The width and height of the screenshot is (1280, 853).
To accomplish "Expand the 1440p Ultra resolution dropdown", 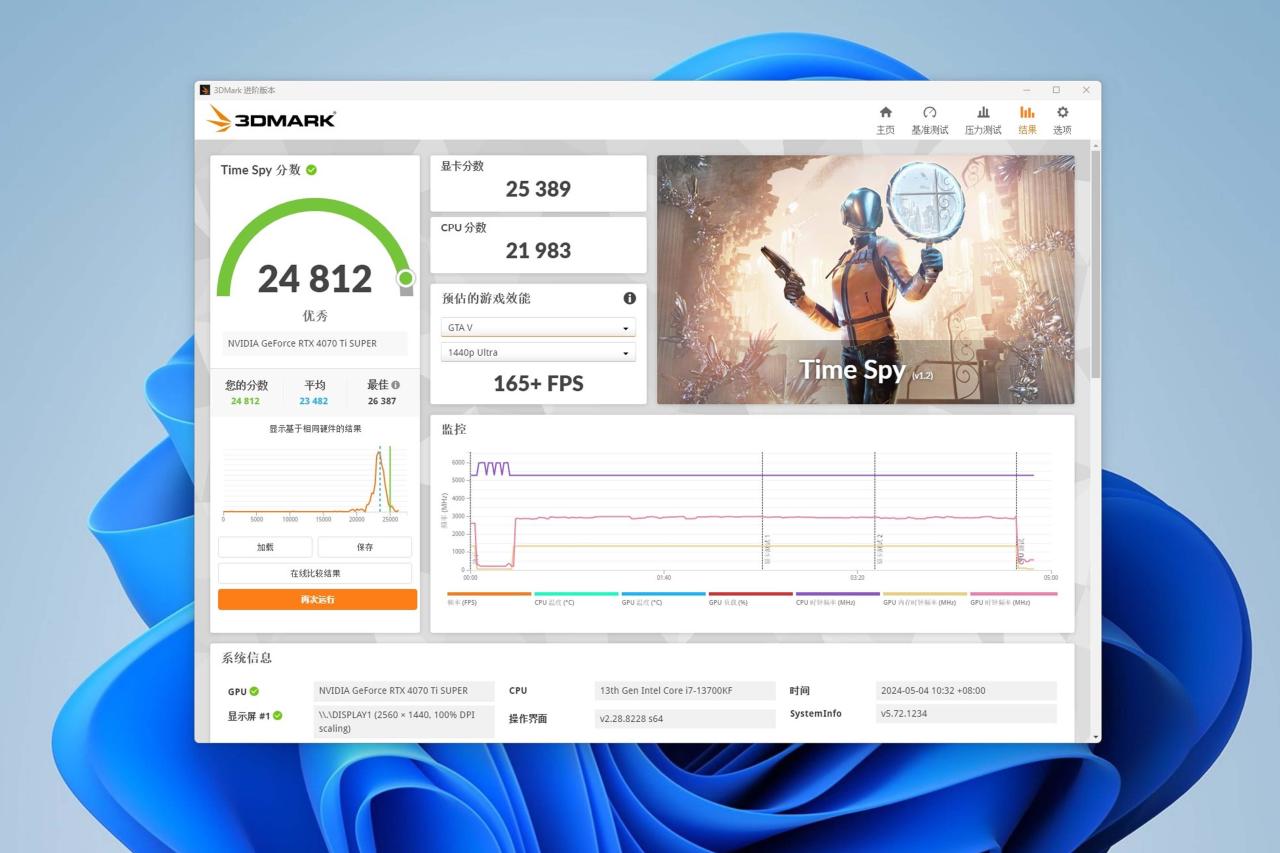I will (x=538, y=352).
